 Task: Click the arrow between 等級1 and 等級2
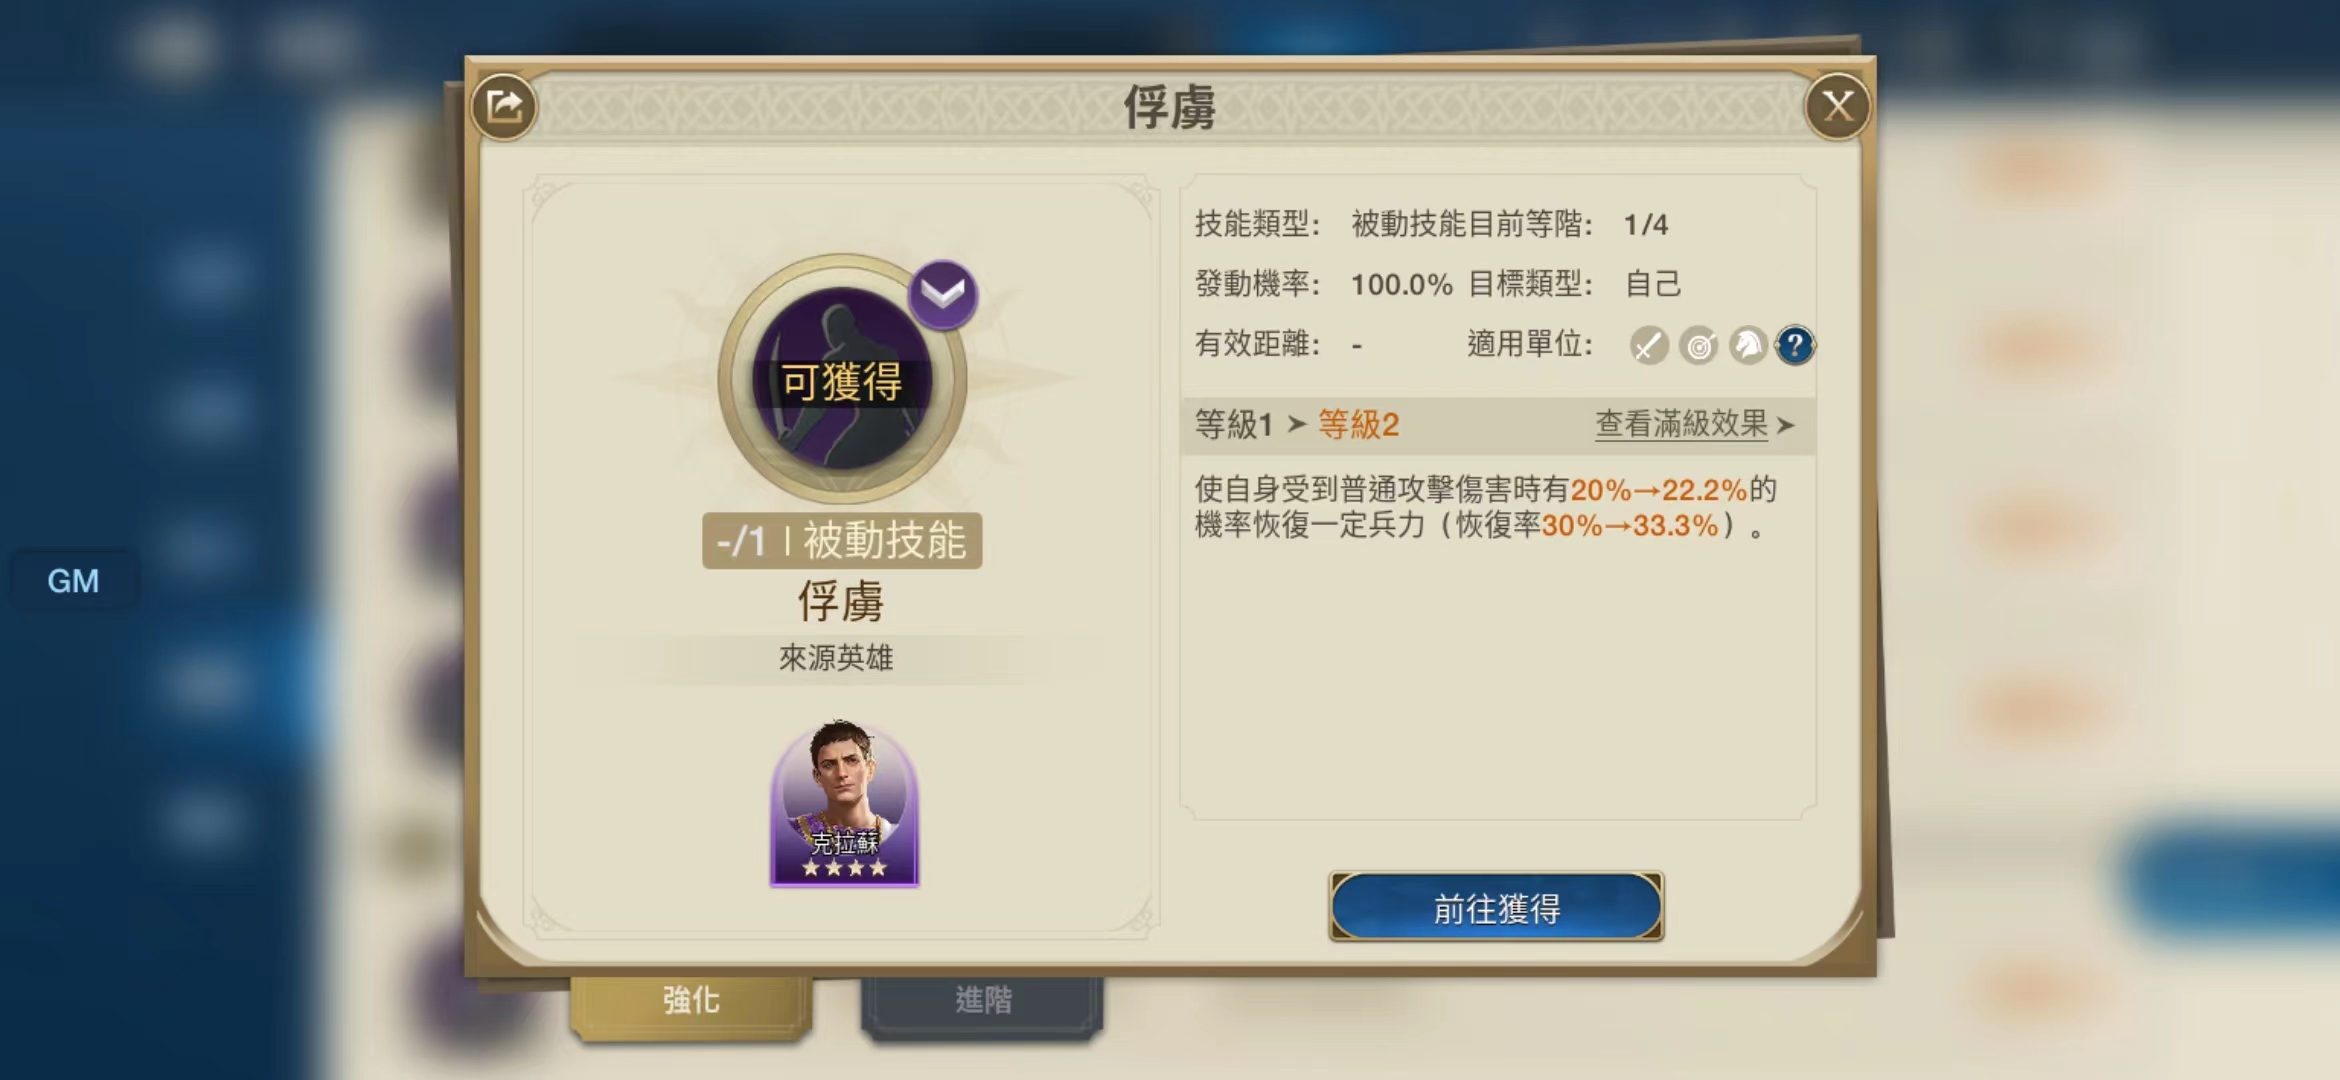(1297, 425)
